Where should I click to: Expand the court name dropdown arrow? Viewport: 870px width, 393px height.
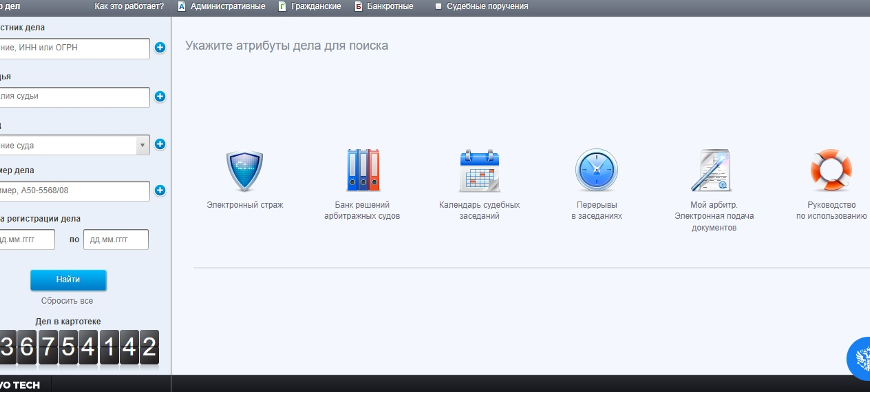143,145
